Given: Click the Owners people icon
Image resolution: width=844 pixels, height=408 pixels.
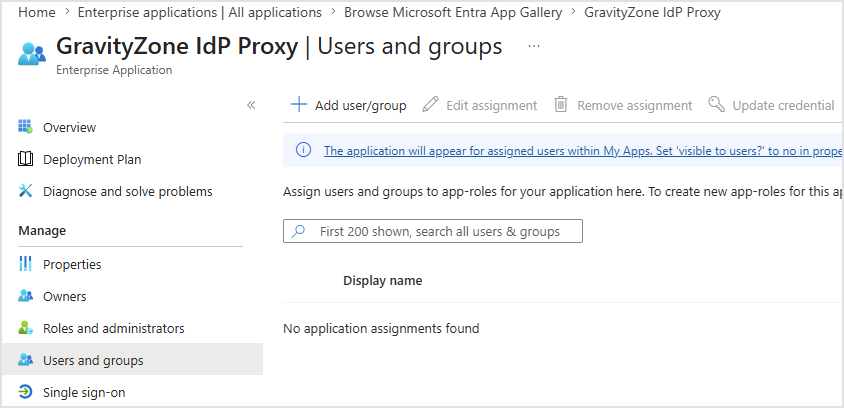Looking at the screenshot, I should (25, 296).
